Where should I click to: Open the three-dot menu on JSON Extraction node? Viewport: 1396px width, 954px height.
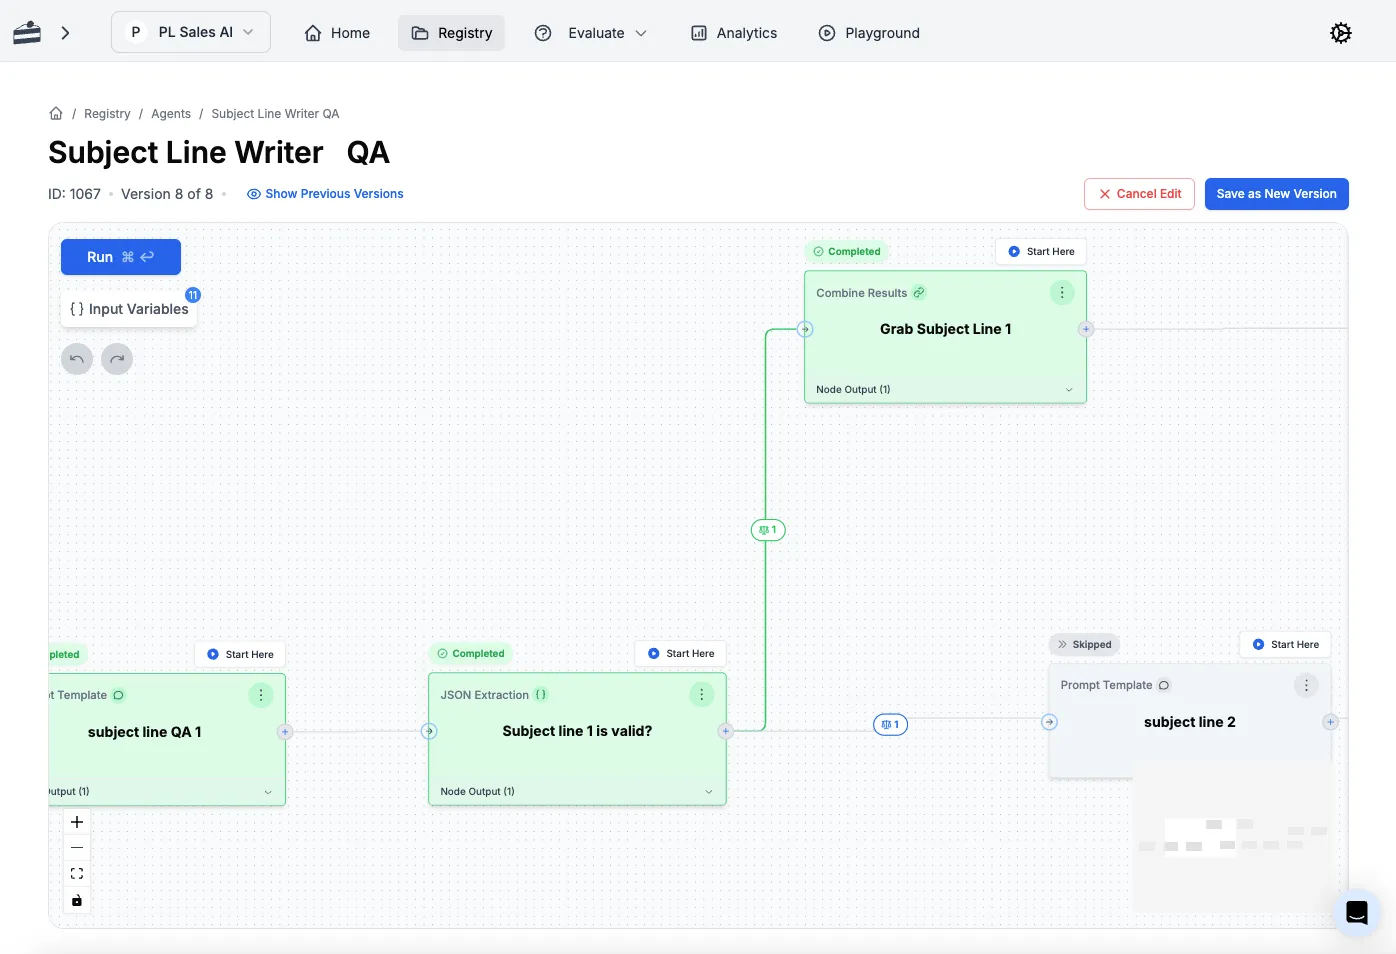[702, 695]
